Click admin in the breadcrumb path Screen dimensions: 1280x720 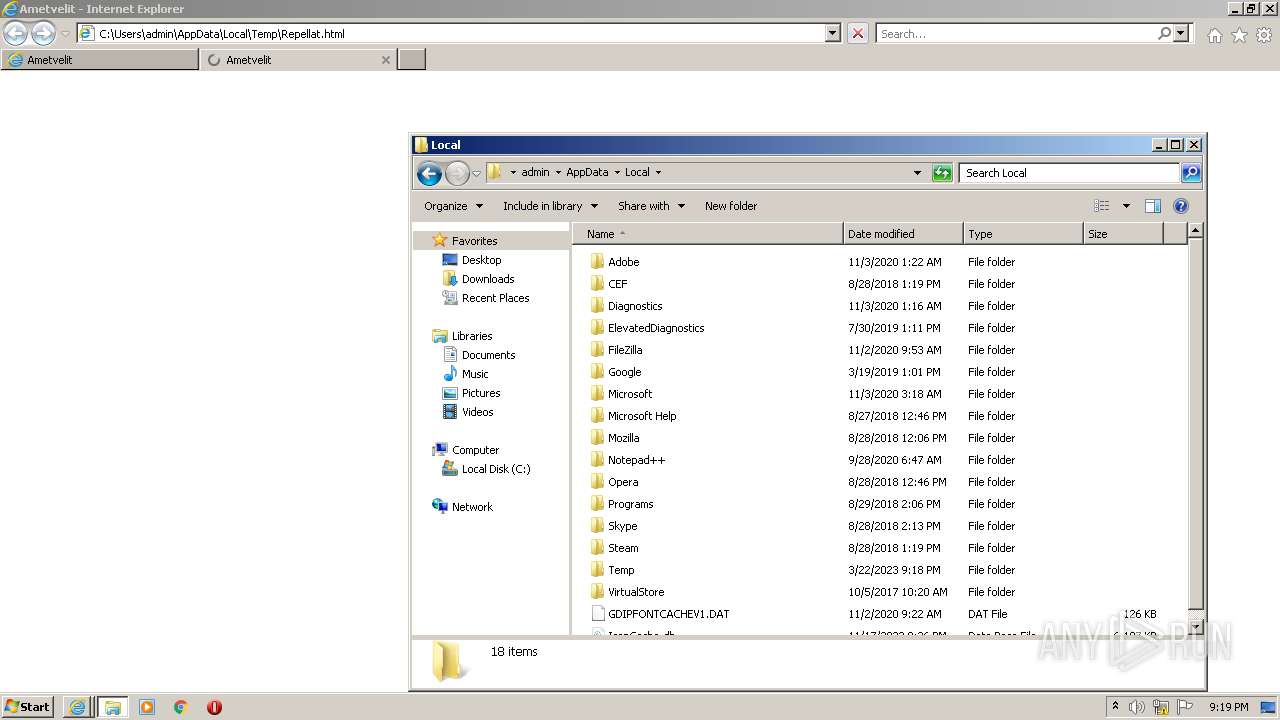click(535, 172)
